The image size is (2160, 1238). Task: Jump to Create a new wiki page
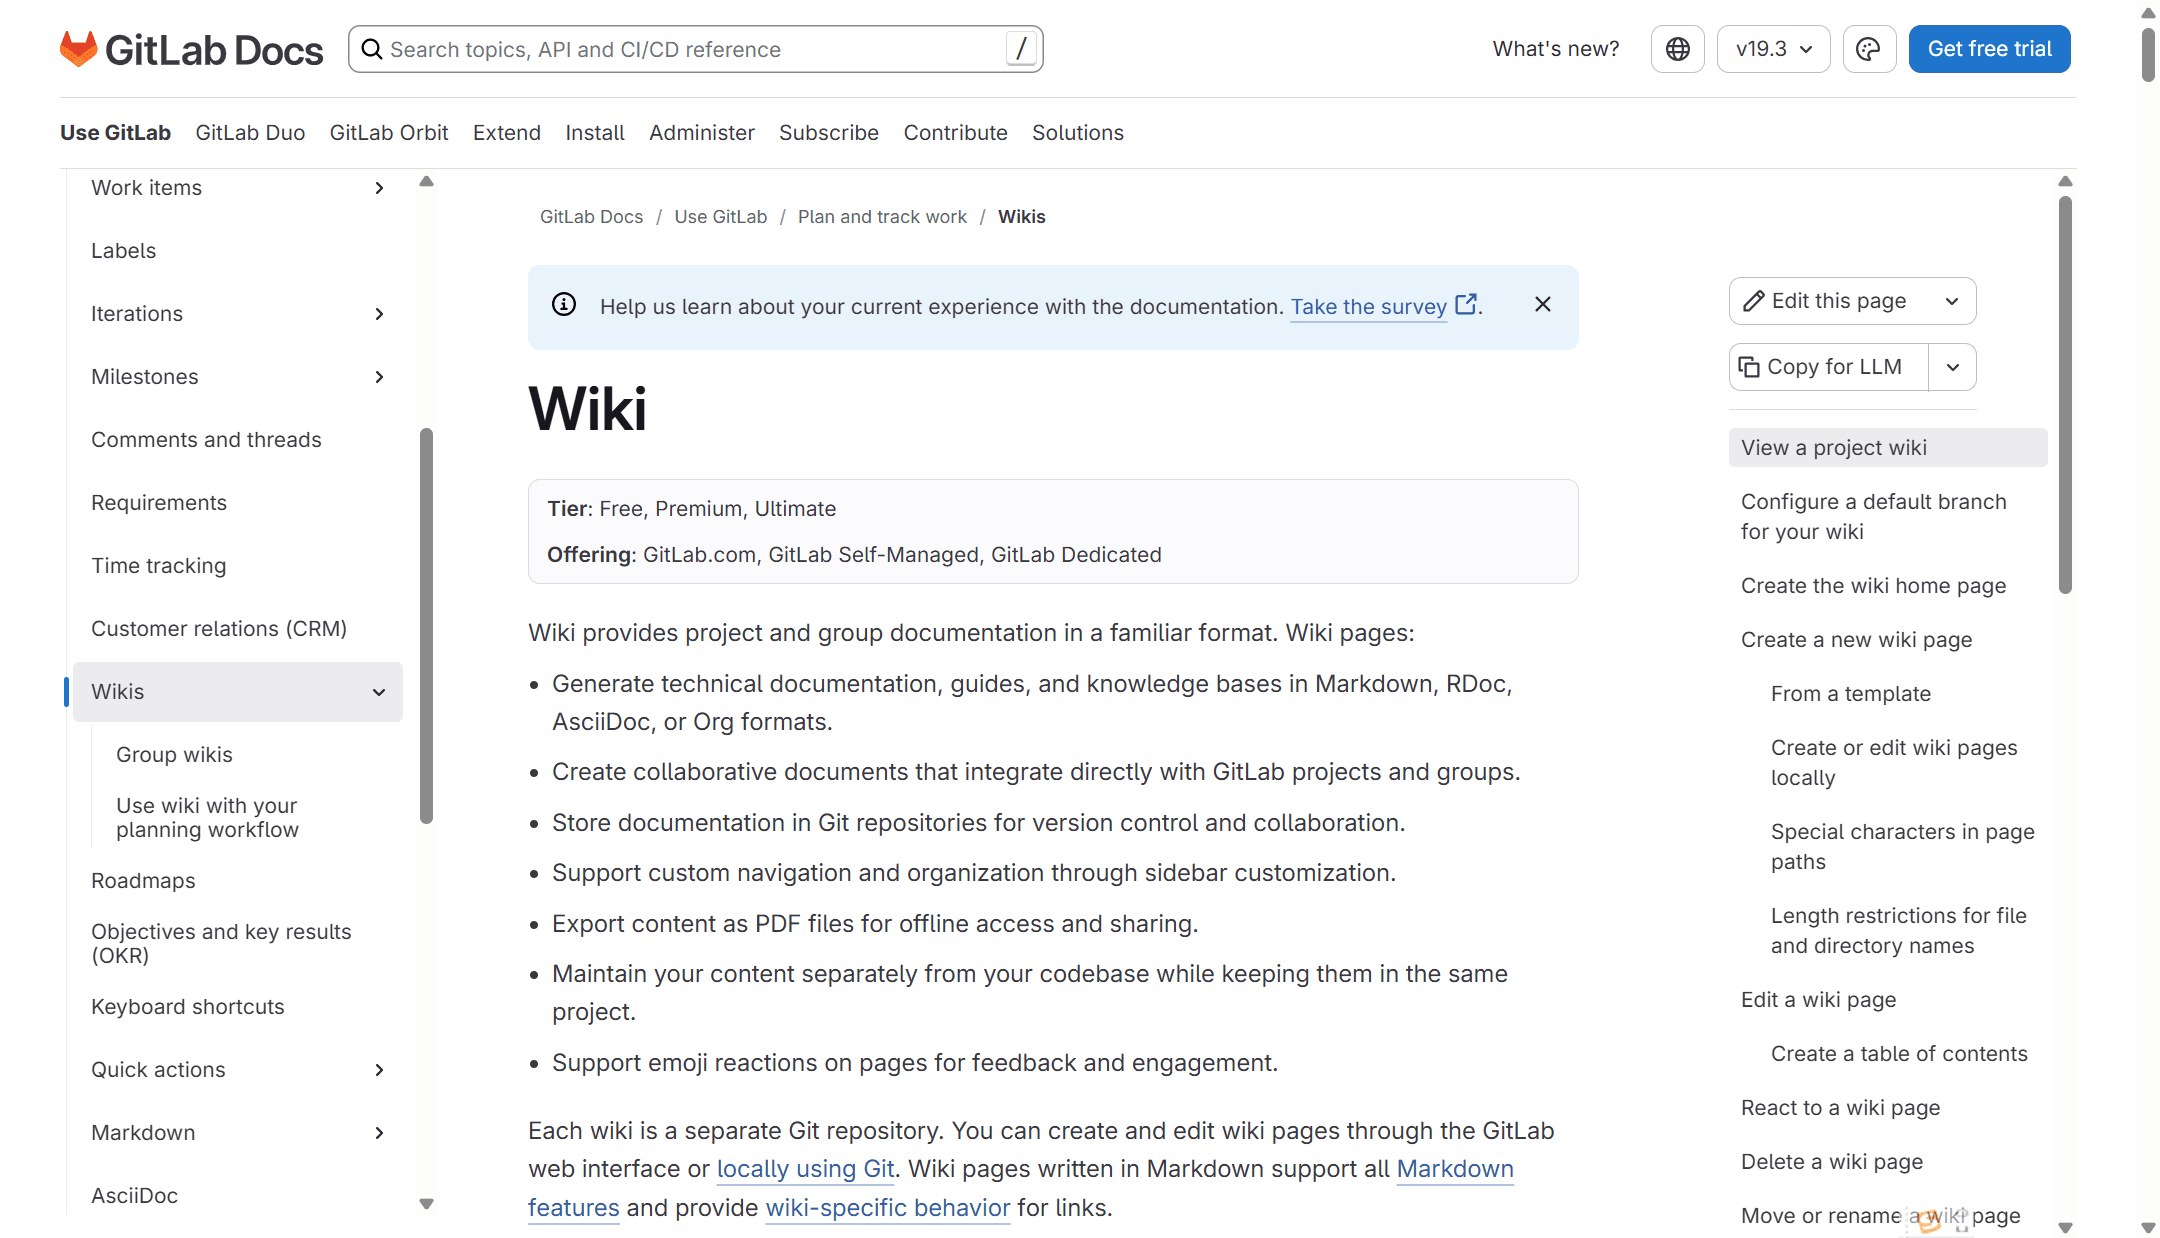pos(1857,640)
